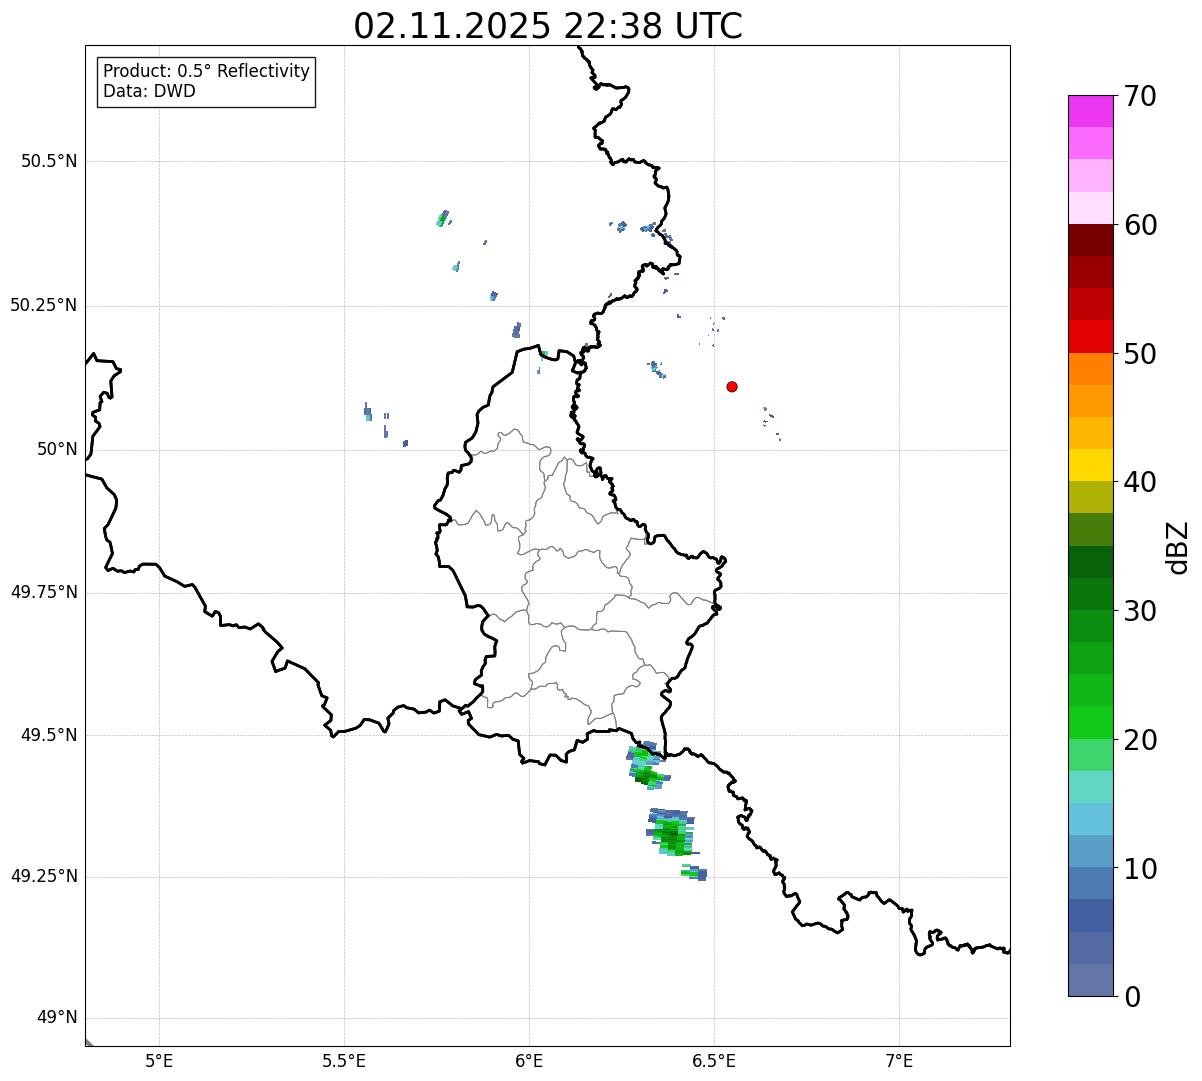Click the 6.5°E longitude label
1202x1081 pixels.
point(714,1061)
